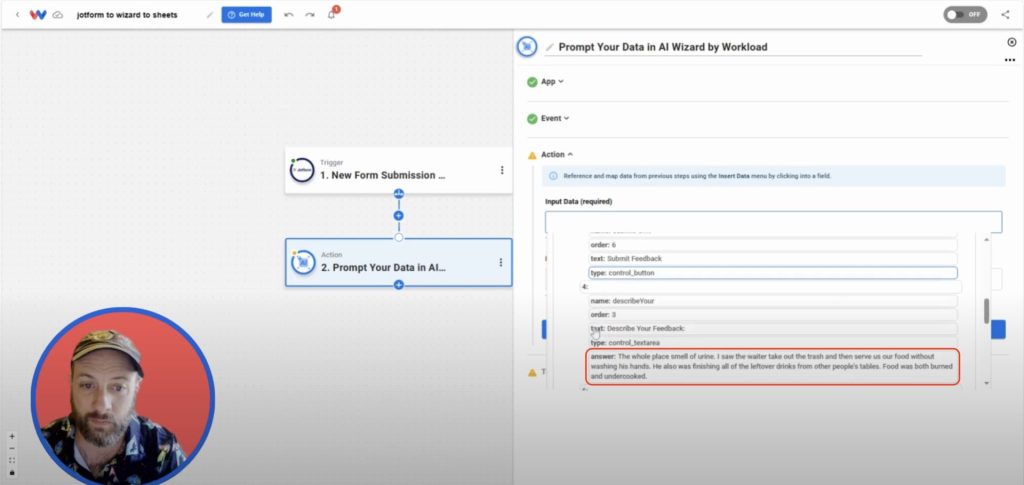The image size is (1024, 485).
Task: Click the cloud save status icon
Action: (x=57, y=14)
